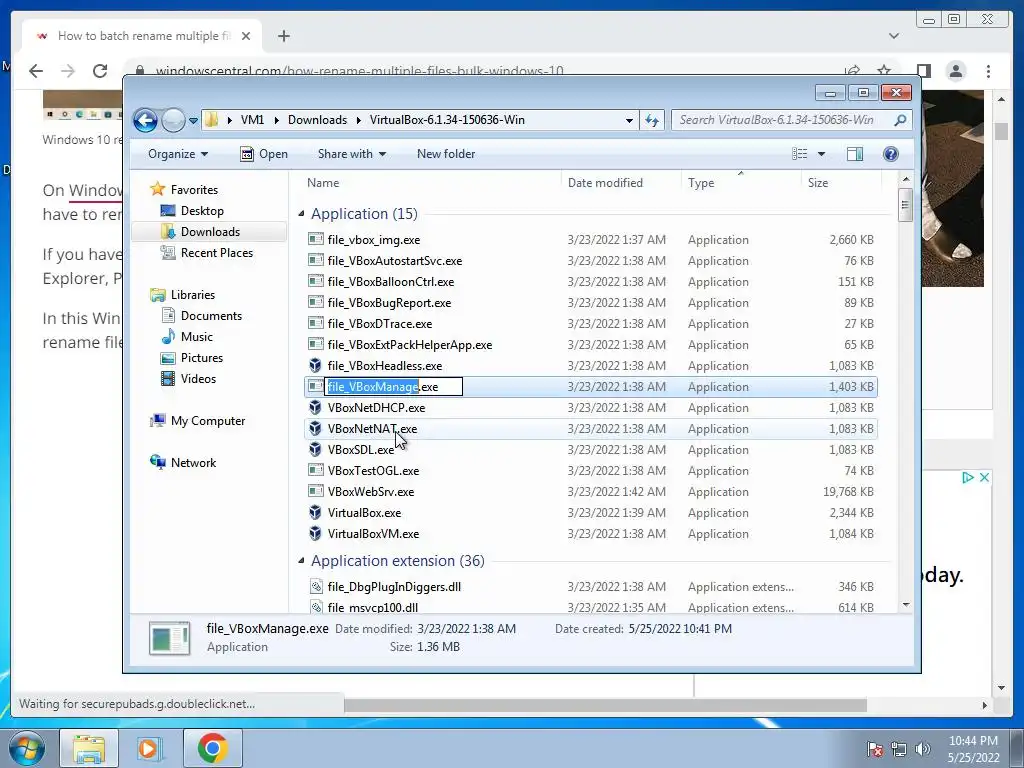Toggle the preview pane icon

pos(854,154)
